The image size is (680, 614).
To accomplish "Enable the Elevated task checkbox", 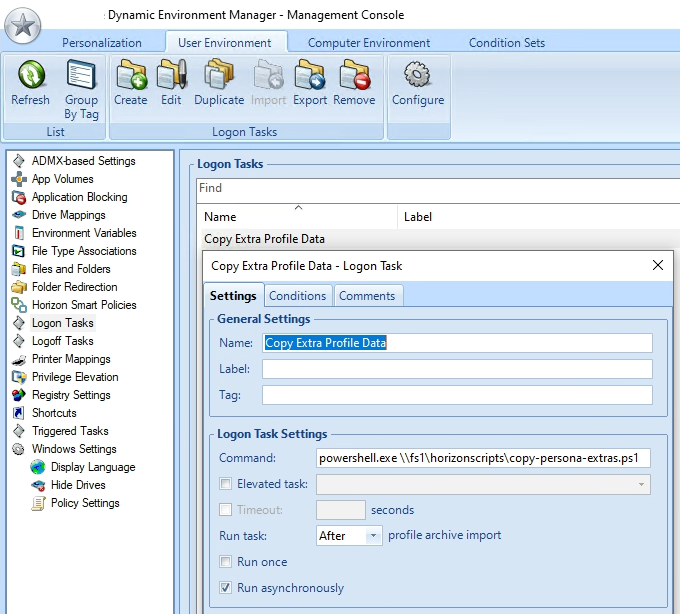I will pyautogui.click(x=226, y=483).
